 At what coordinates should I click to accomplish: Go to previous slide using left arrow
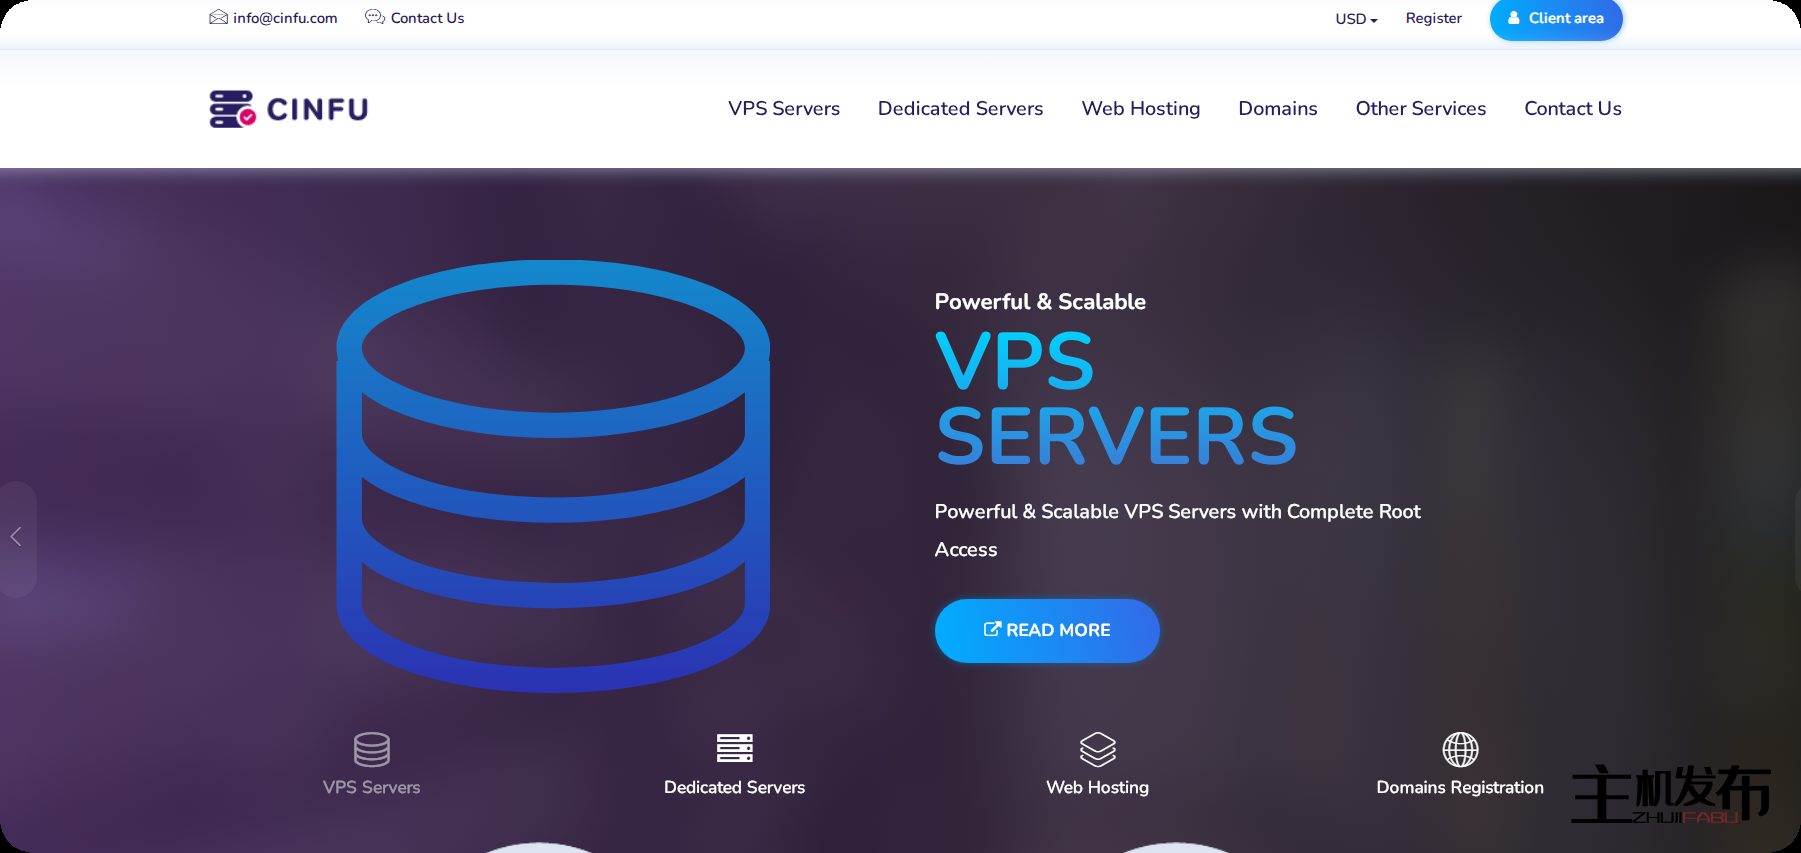[16, 537]
